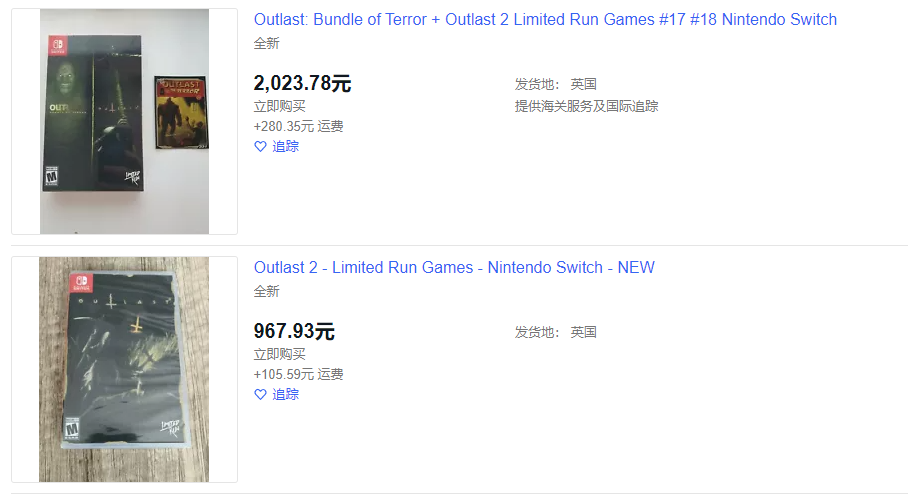Click the heart icon on the Outlast 2 listing
This screenshot has width=923, height=497.
coord(260,395)
